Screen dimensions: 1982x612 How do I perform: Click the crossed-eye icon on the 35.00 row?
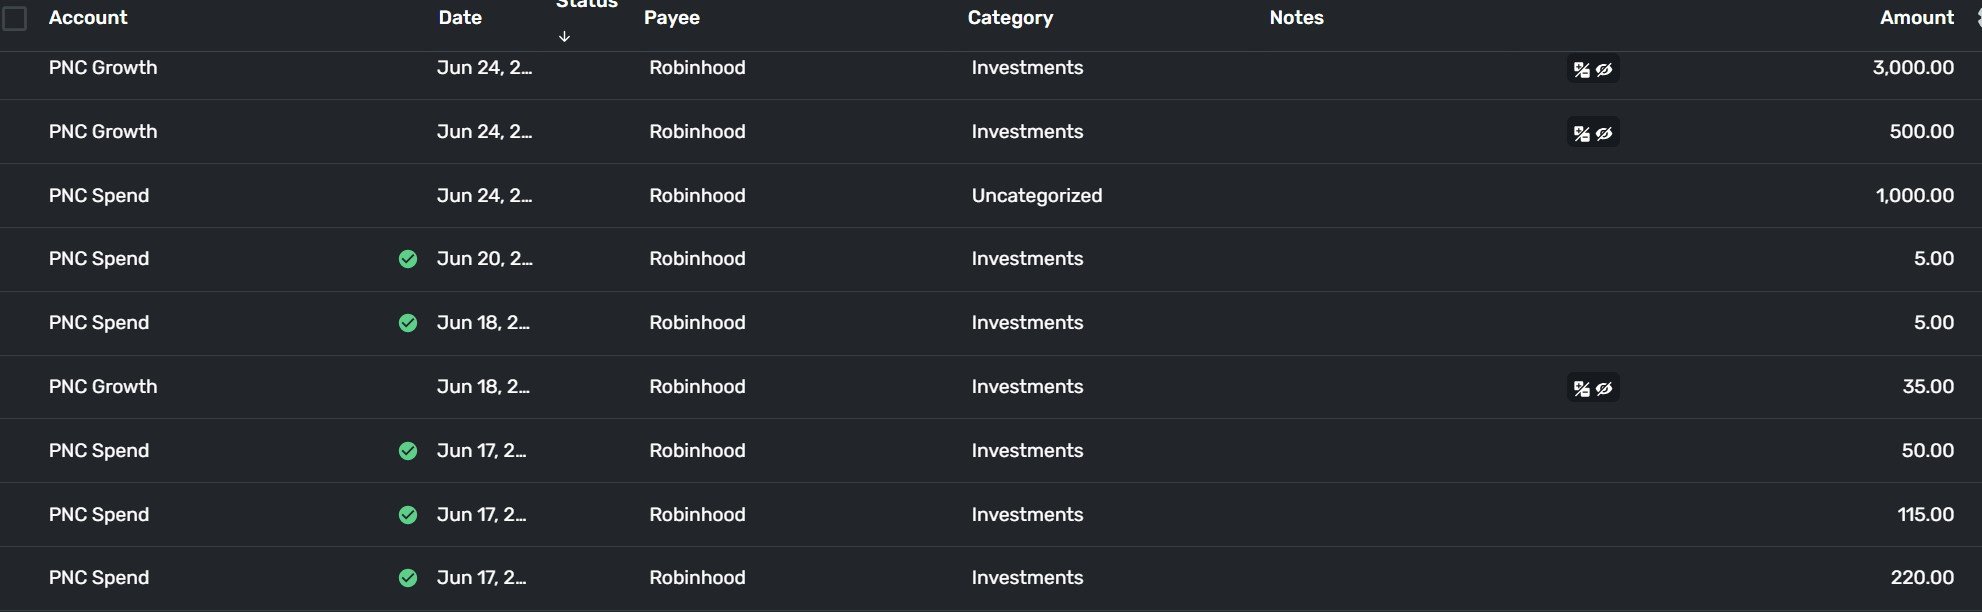1604,388
